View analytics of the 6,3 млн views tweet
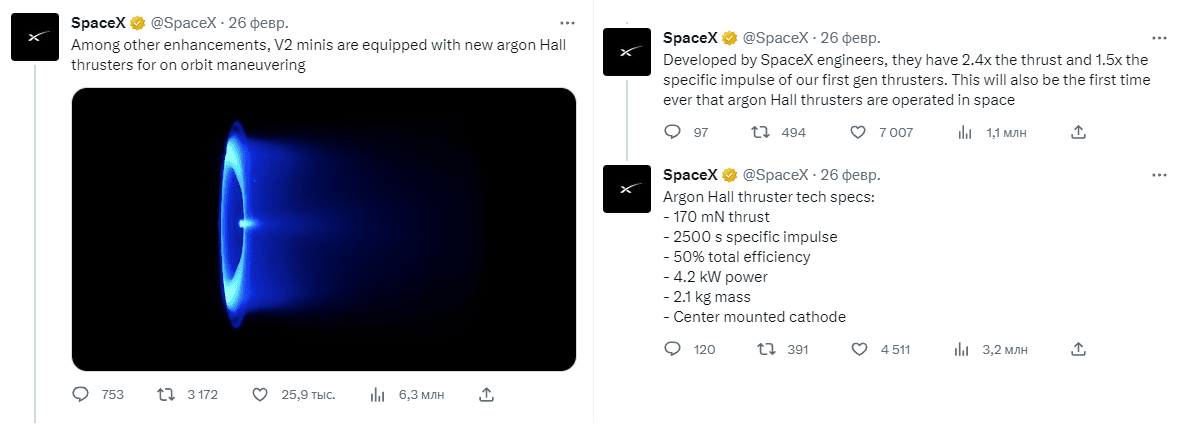 [378, 394]
